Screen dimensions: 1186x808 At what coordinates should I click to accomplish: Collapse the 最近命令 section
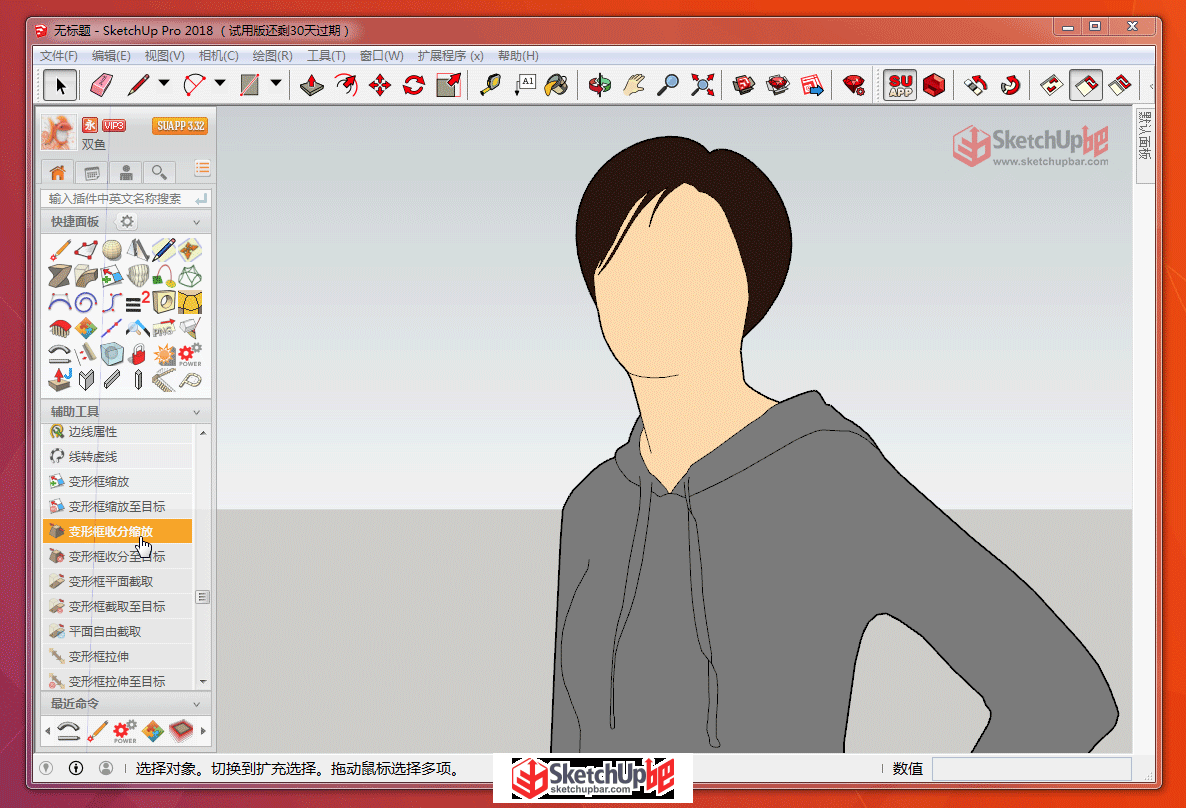[197, 704]
